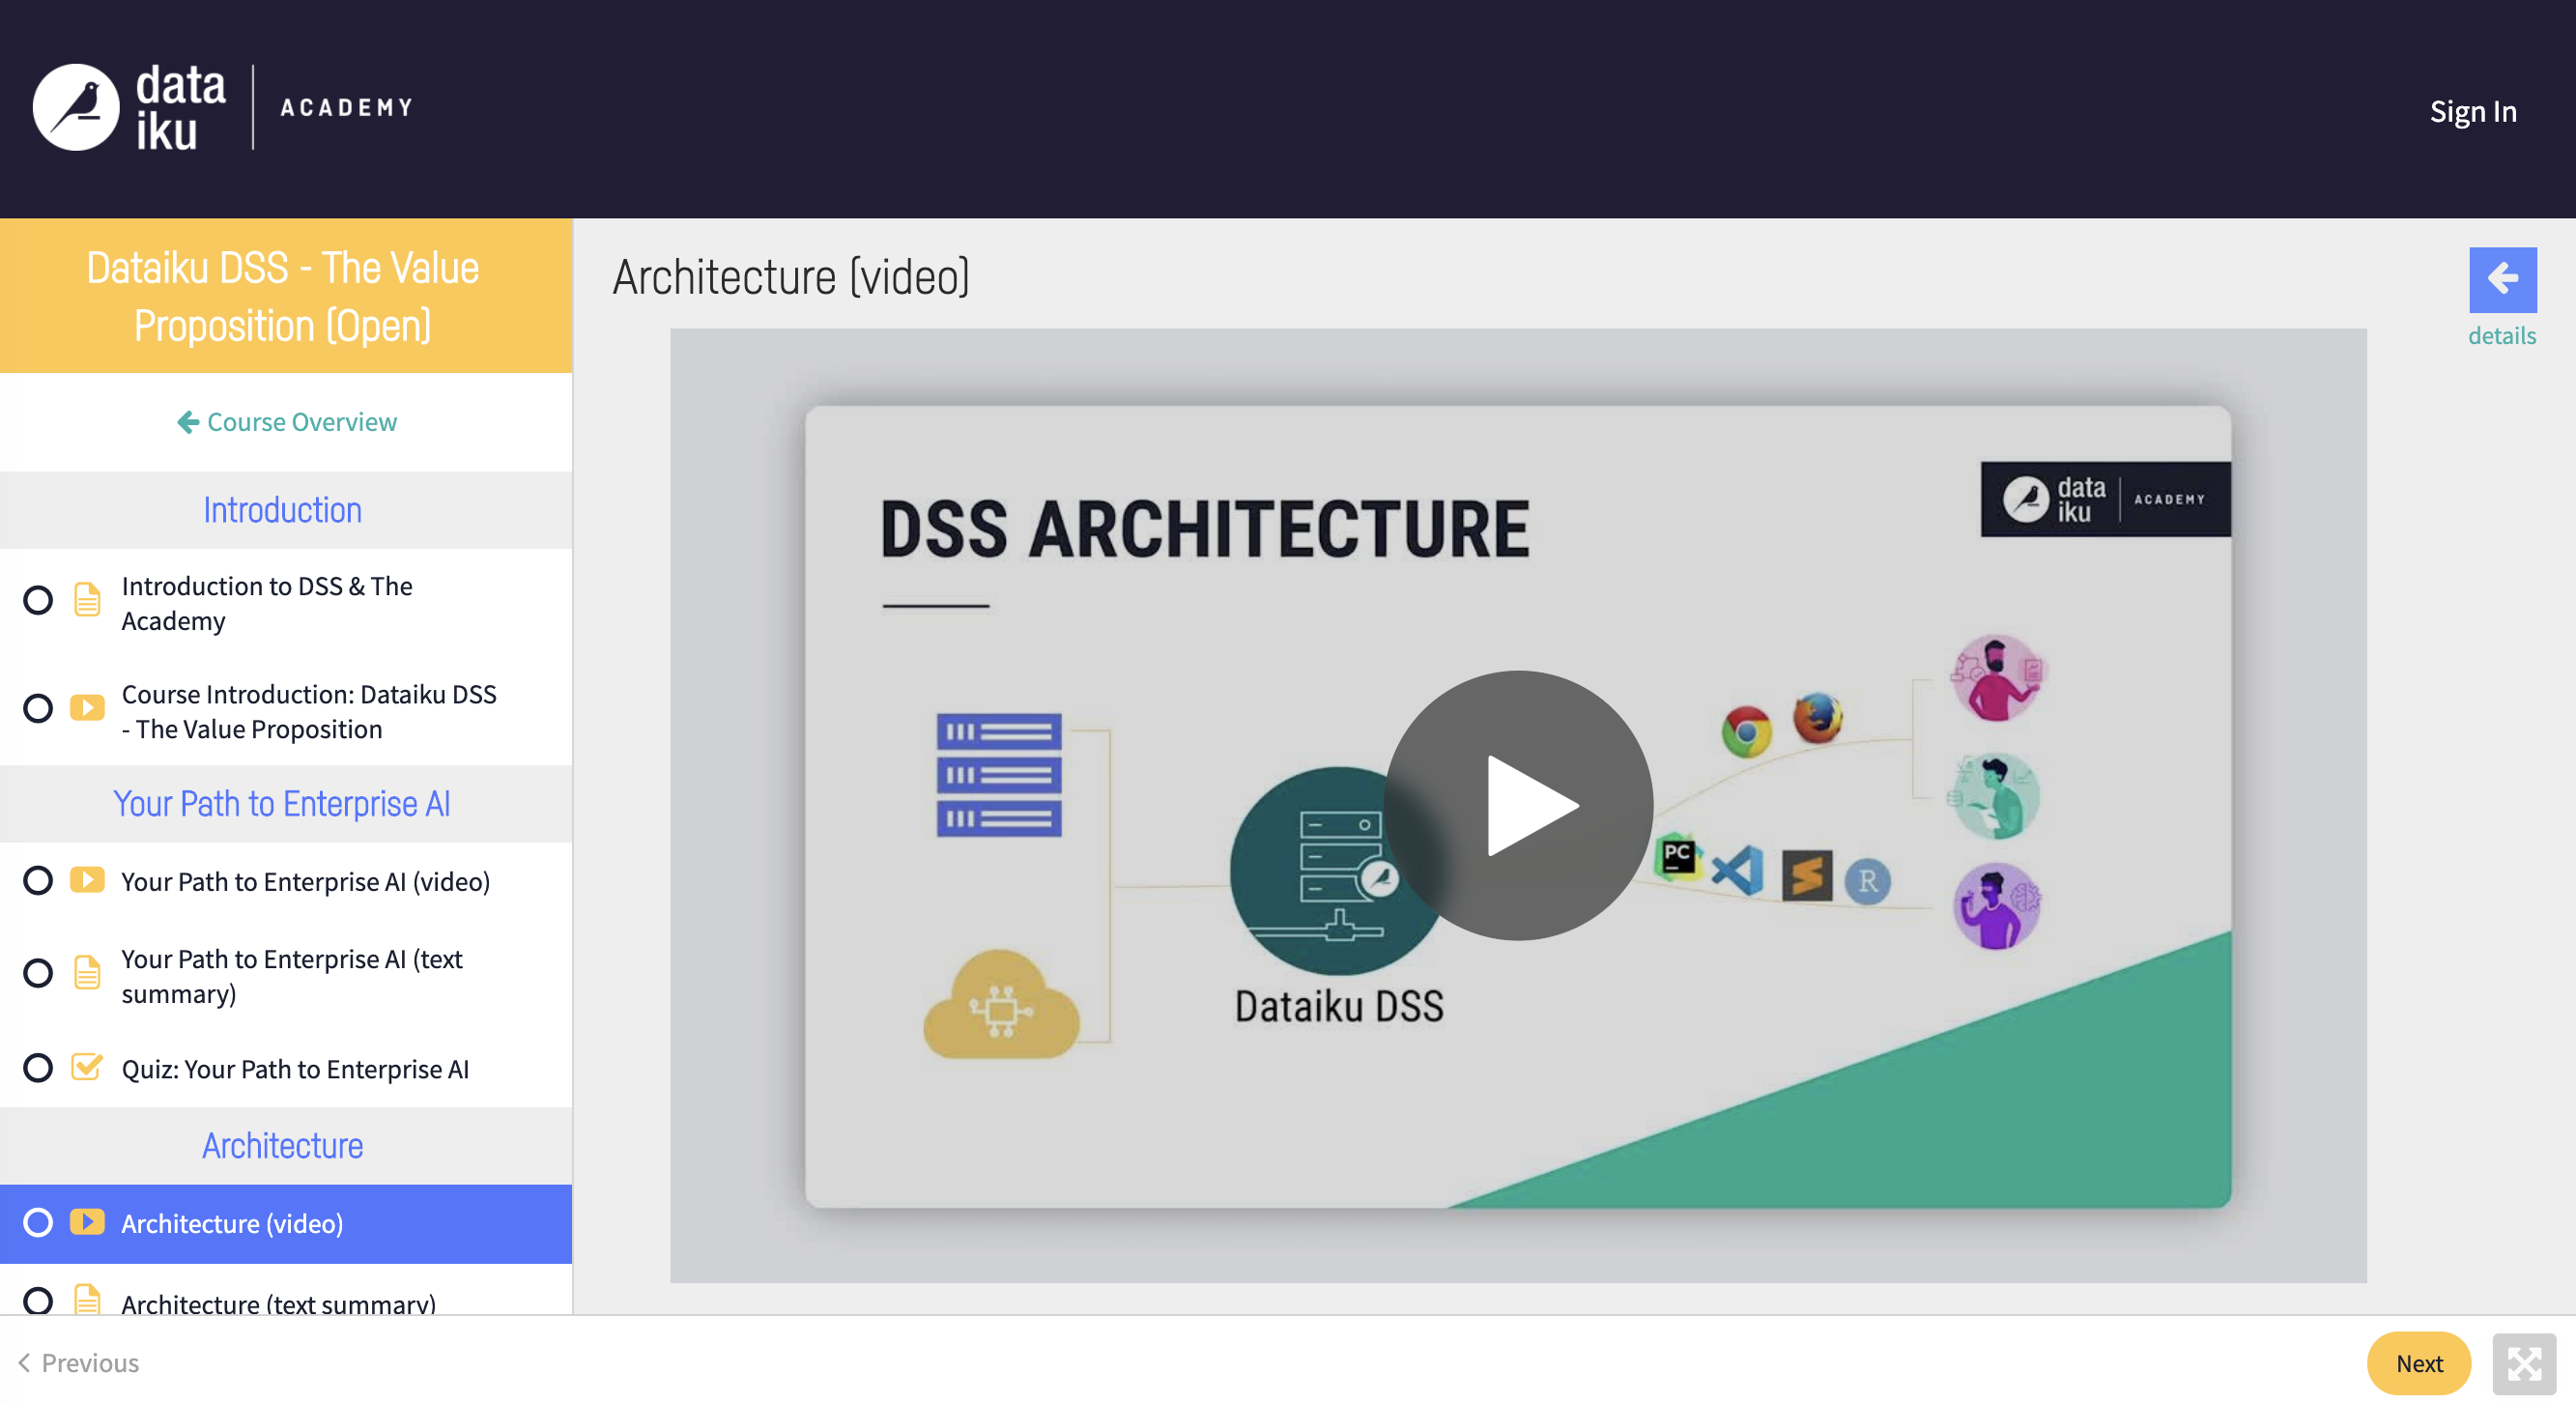Click the video icon beside Your Path to Enterprise AI (video)
Viewport: 2576px width, 1403px height.
(x=88, y=880)
